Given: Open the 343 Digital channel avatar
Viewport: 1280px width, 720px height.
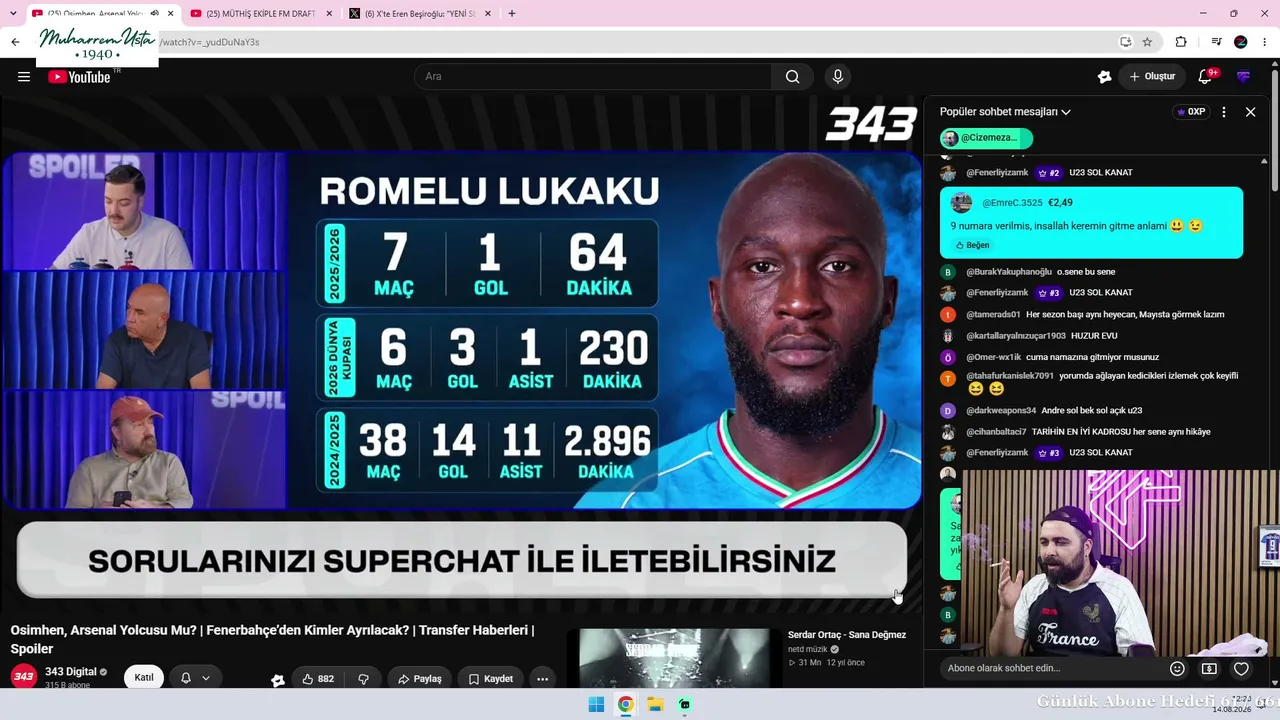Looking at the screenshot, I should pyautogui.click(x=24, y=677).
